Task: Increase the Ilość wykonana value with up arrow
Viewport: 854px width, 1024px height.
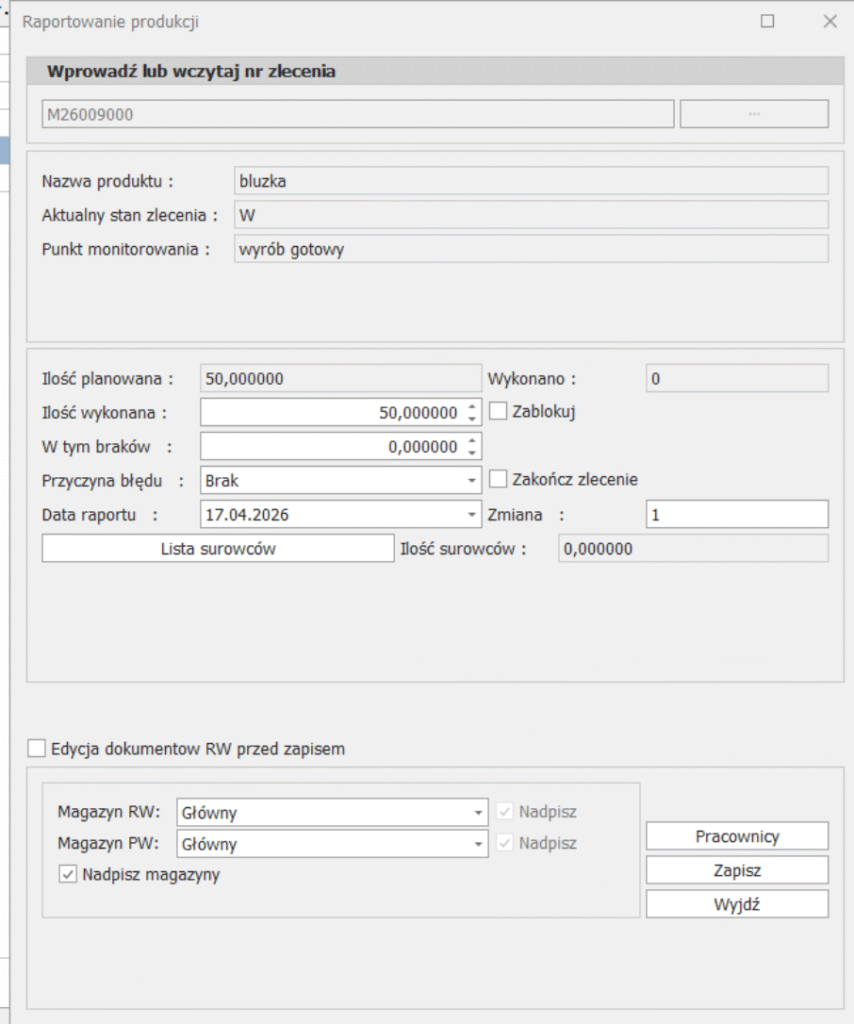Action: pos(473,406)
